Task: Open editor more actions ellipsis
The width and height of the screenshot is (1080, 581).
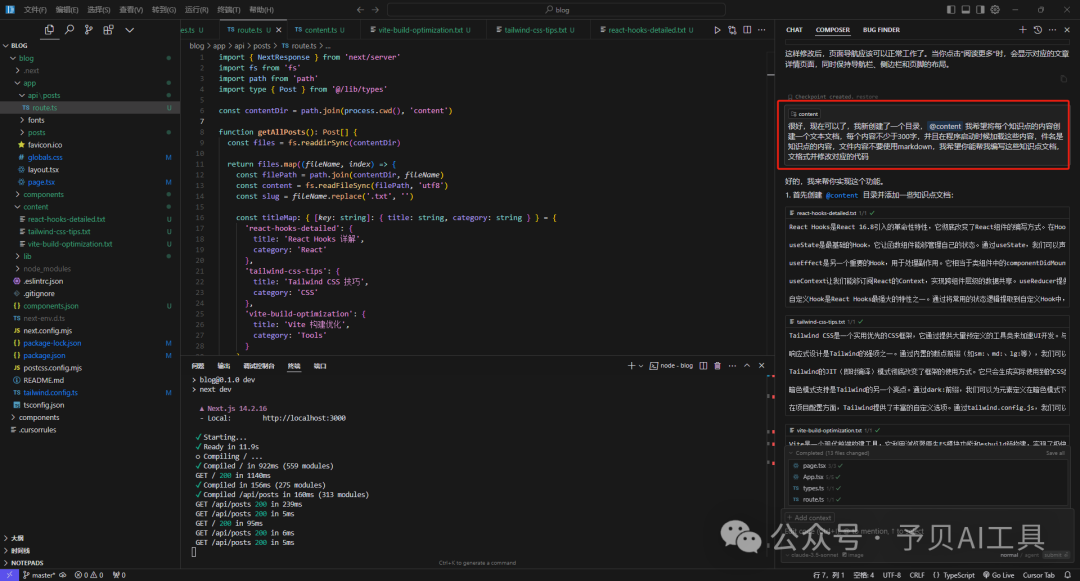Action: pyautogui.click(x=762, y=30)
